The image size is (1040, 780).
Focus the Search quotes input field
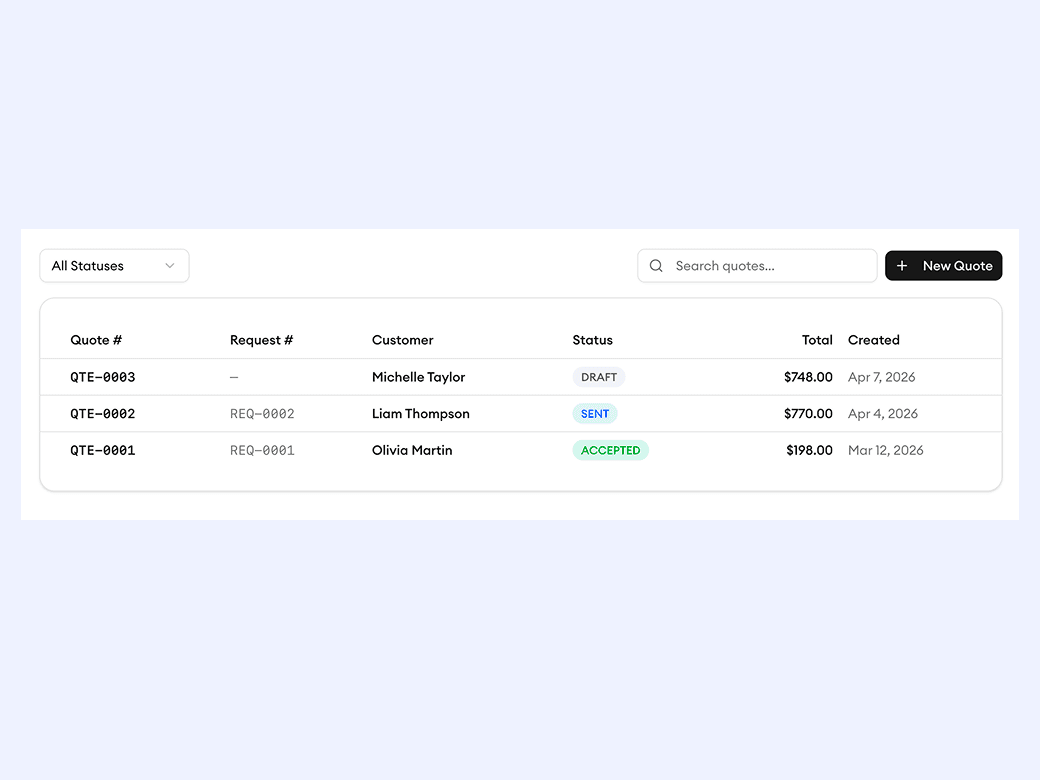pyautogui.click(x=770, y=266)
